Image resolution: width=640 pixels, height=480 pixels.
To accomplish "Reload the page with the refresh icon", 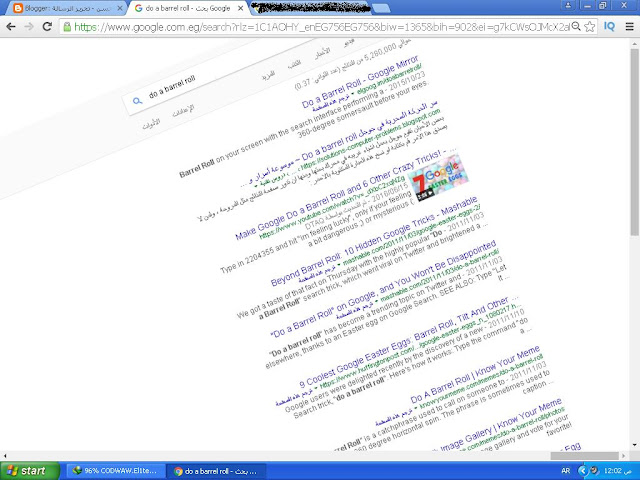I will 47,27.
